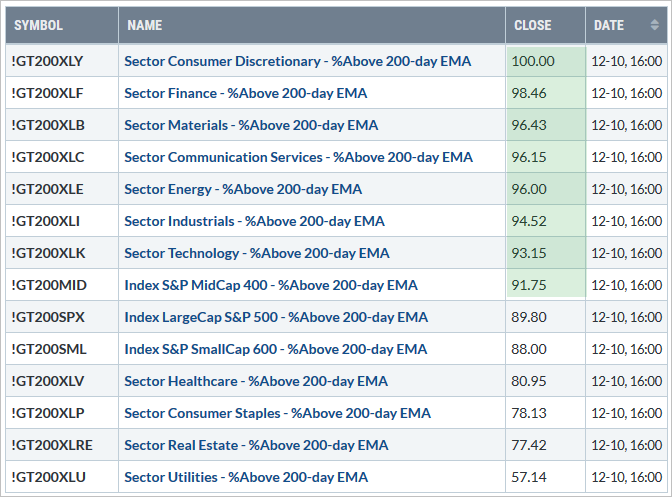Viewport: 672px width, 497px height.
Task: Open Sector Communication Services %Above 200-day EMA link
Action: 299,157
